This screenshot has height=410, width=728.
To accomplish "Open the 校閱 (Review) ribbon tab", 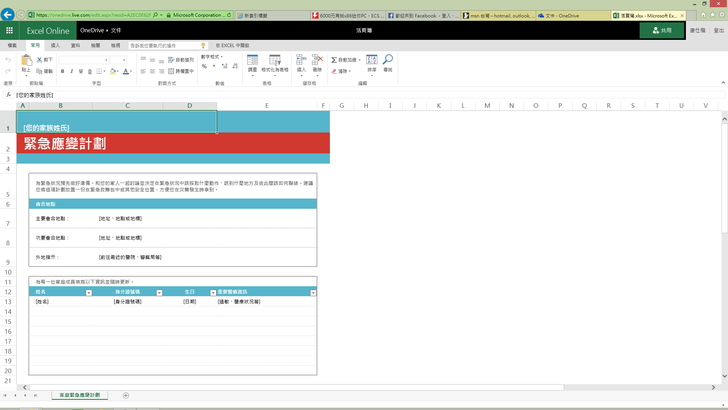I will [x=95, y=46].
